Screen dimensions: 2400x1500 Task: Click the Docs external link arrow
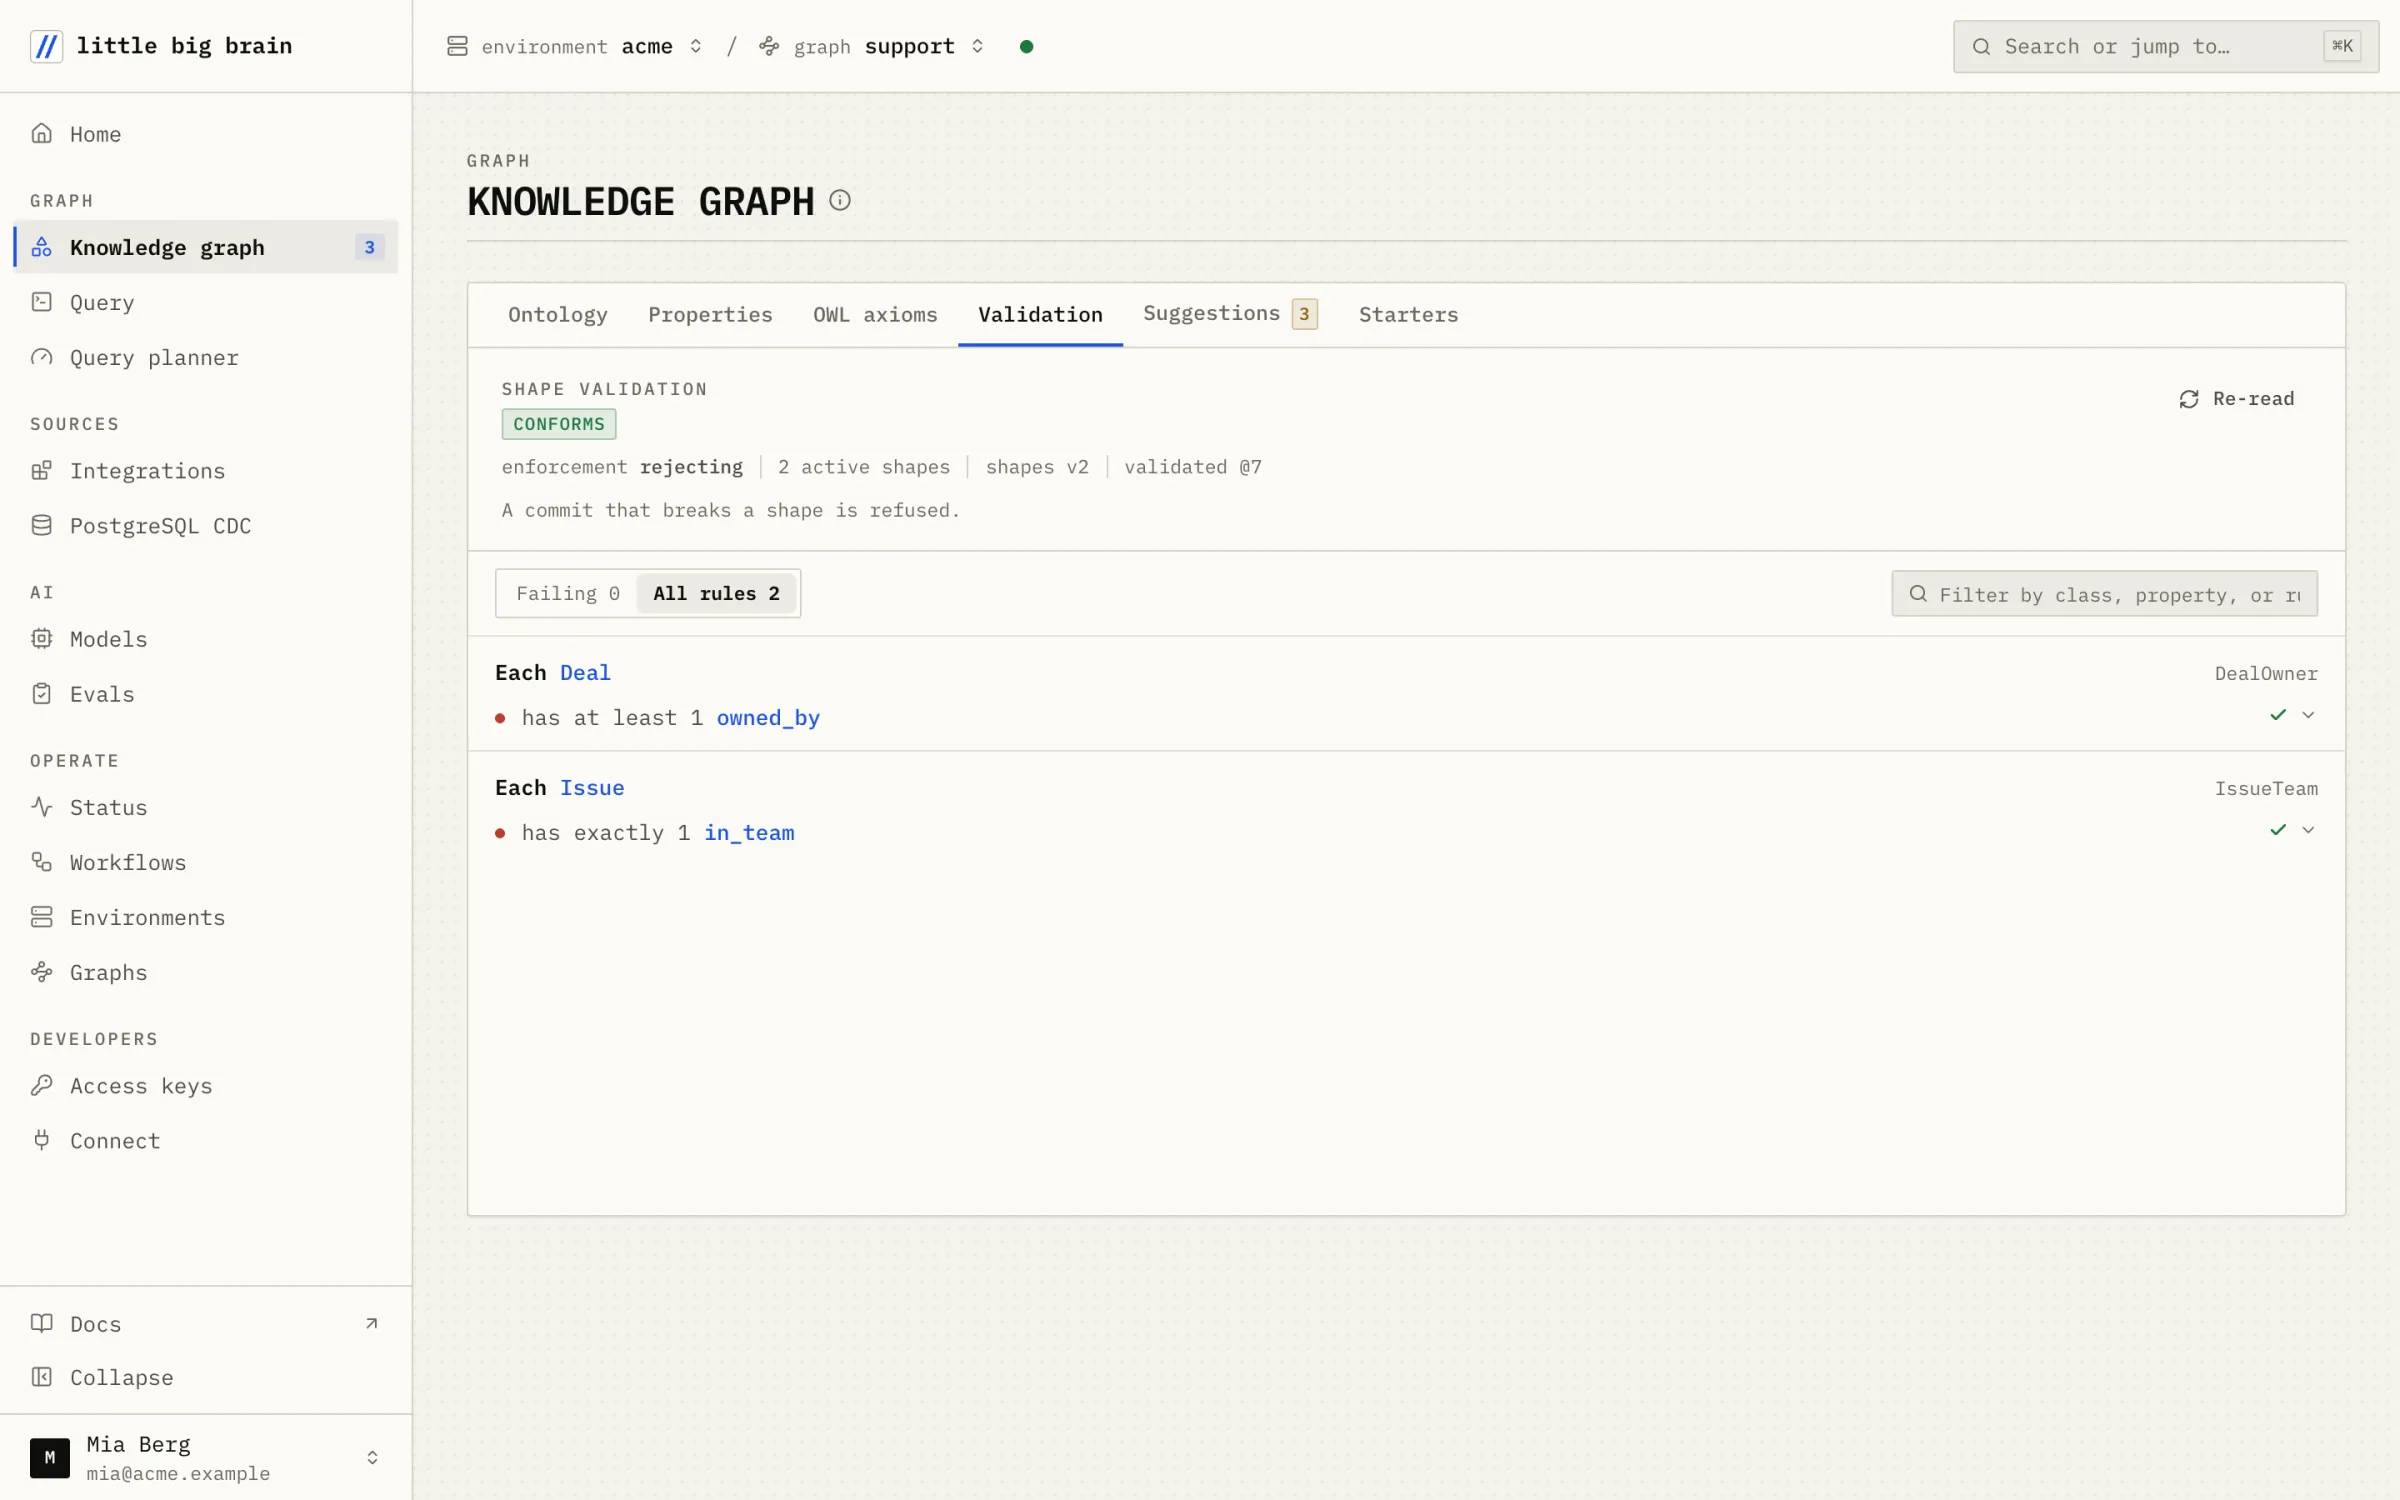point(372,1323)
